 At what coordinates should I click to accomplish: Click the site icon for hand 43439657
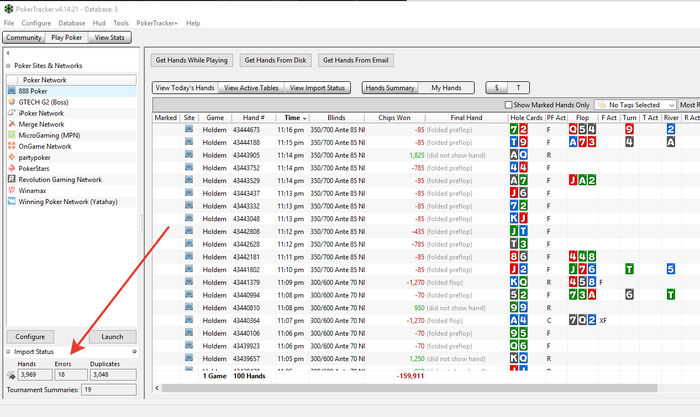coord(189,358)
